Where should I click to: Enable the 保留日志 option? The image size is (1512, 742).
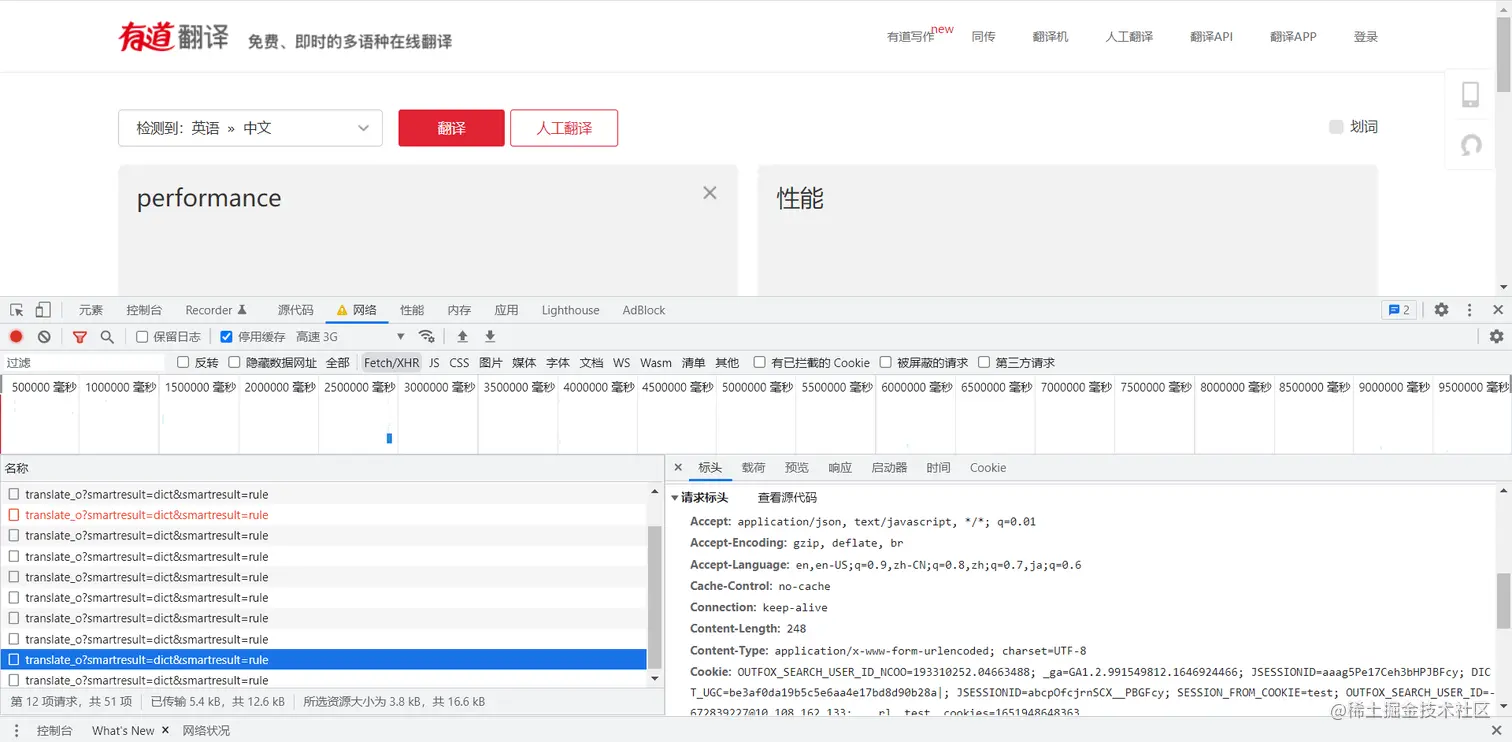coord(141,337)
